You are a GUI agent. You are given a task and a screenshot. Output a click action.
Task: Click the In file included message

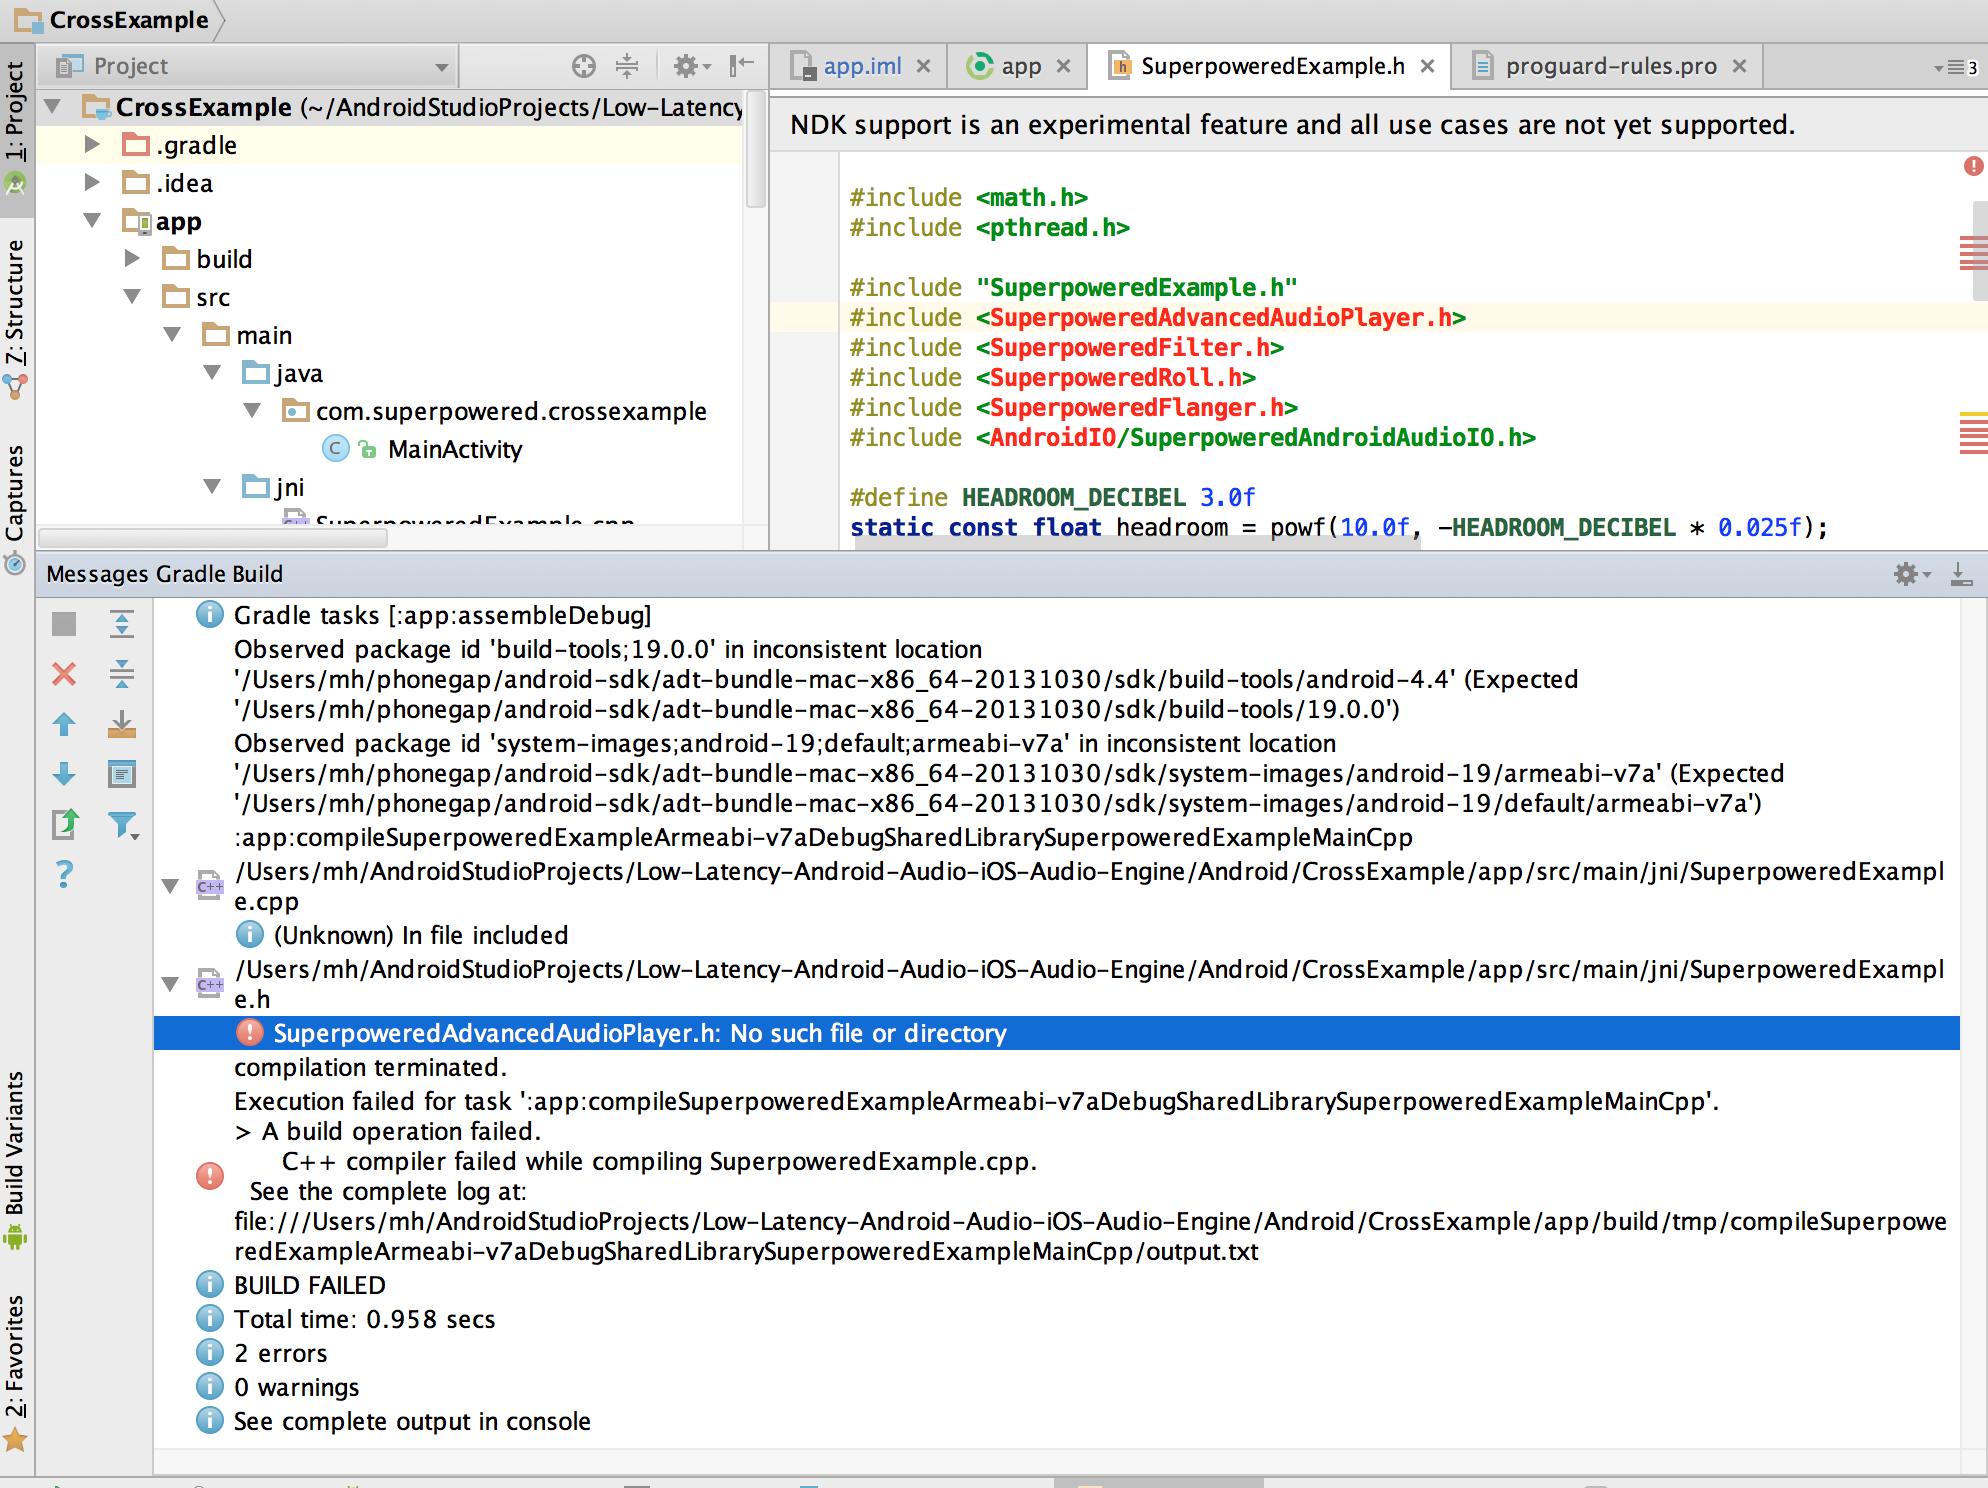420,935
